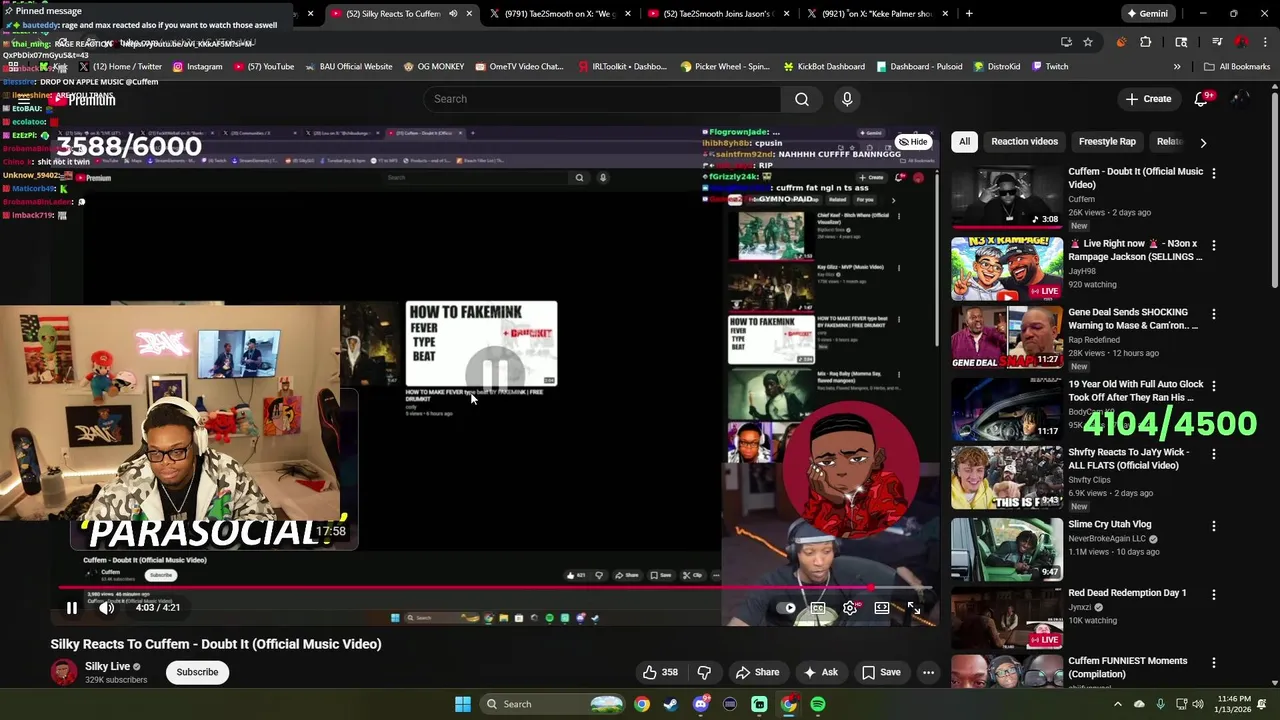
Task: Open the Chrome media controls icon
Action: [1217, 42]
